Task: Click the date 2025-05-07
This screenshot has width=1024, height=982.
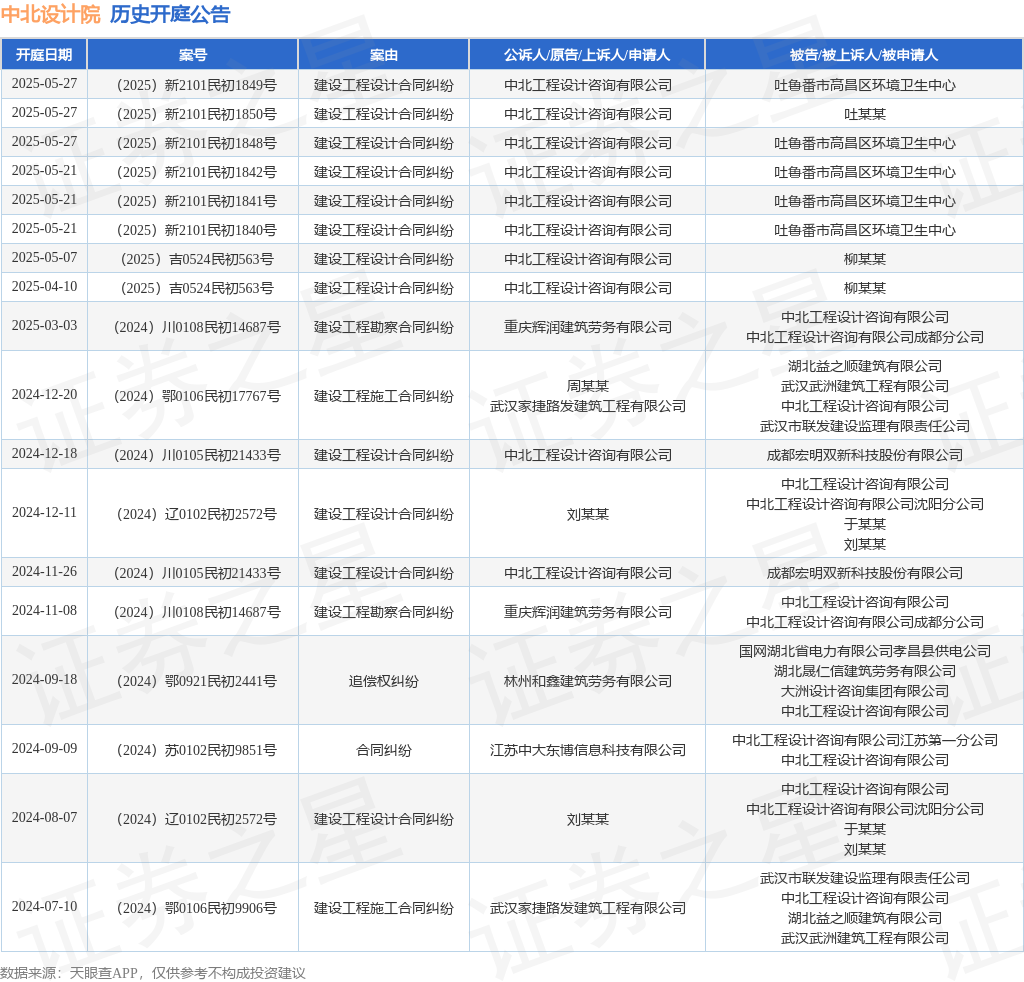Action: (x=44, y=257)
